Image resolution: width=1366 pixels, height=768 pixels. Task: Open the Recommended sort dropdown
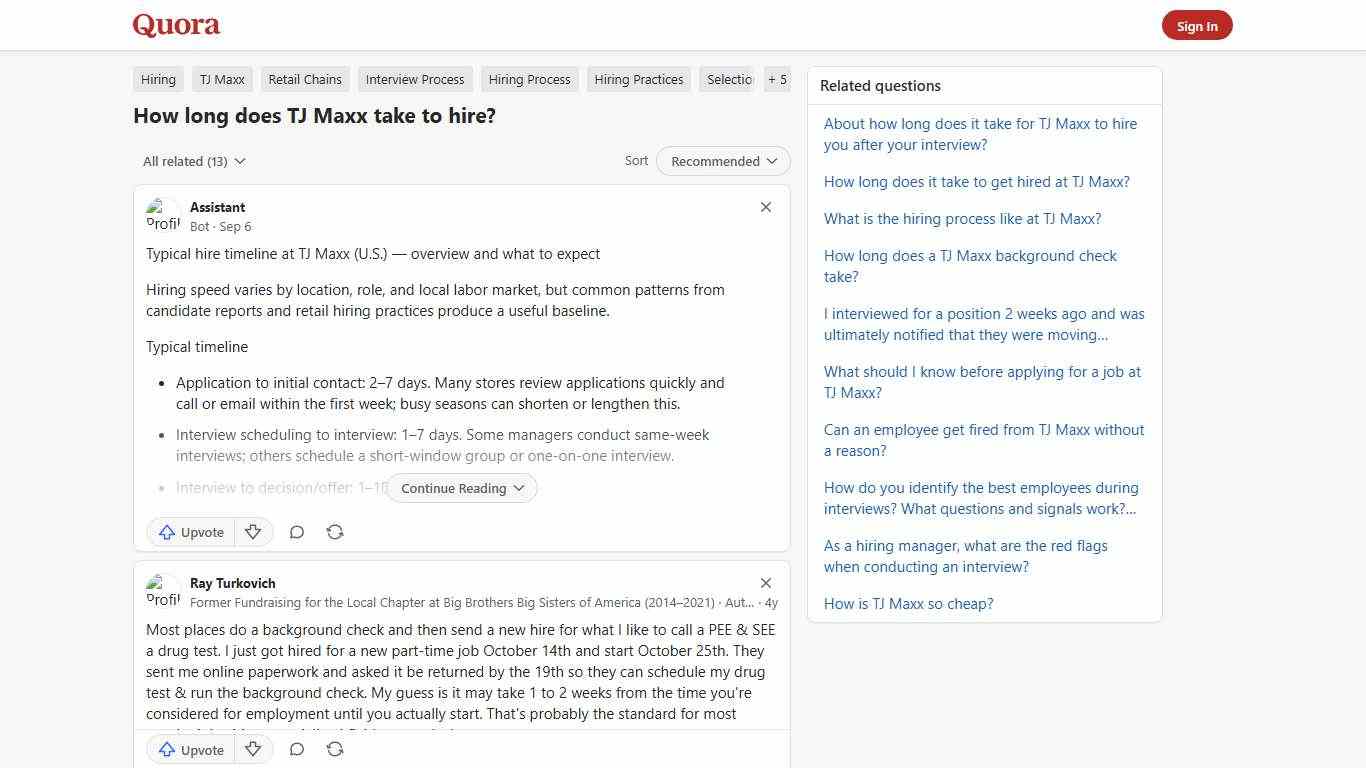coord(722,161)
